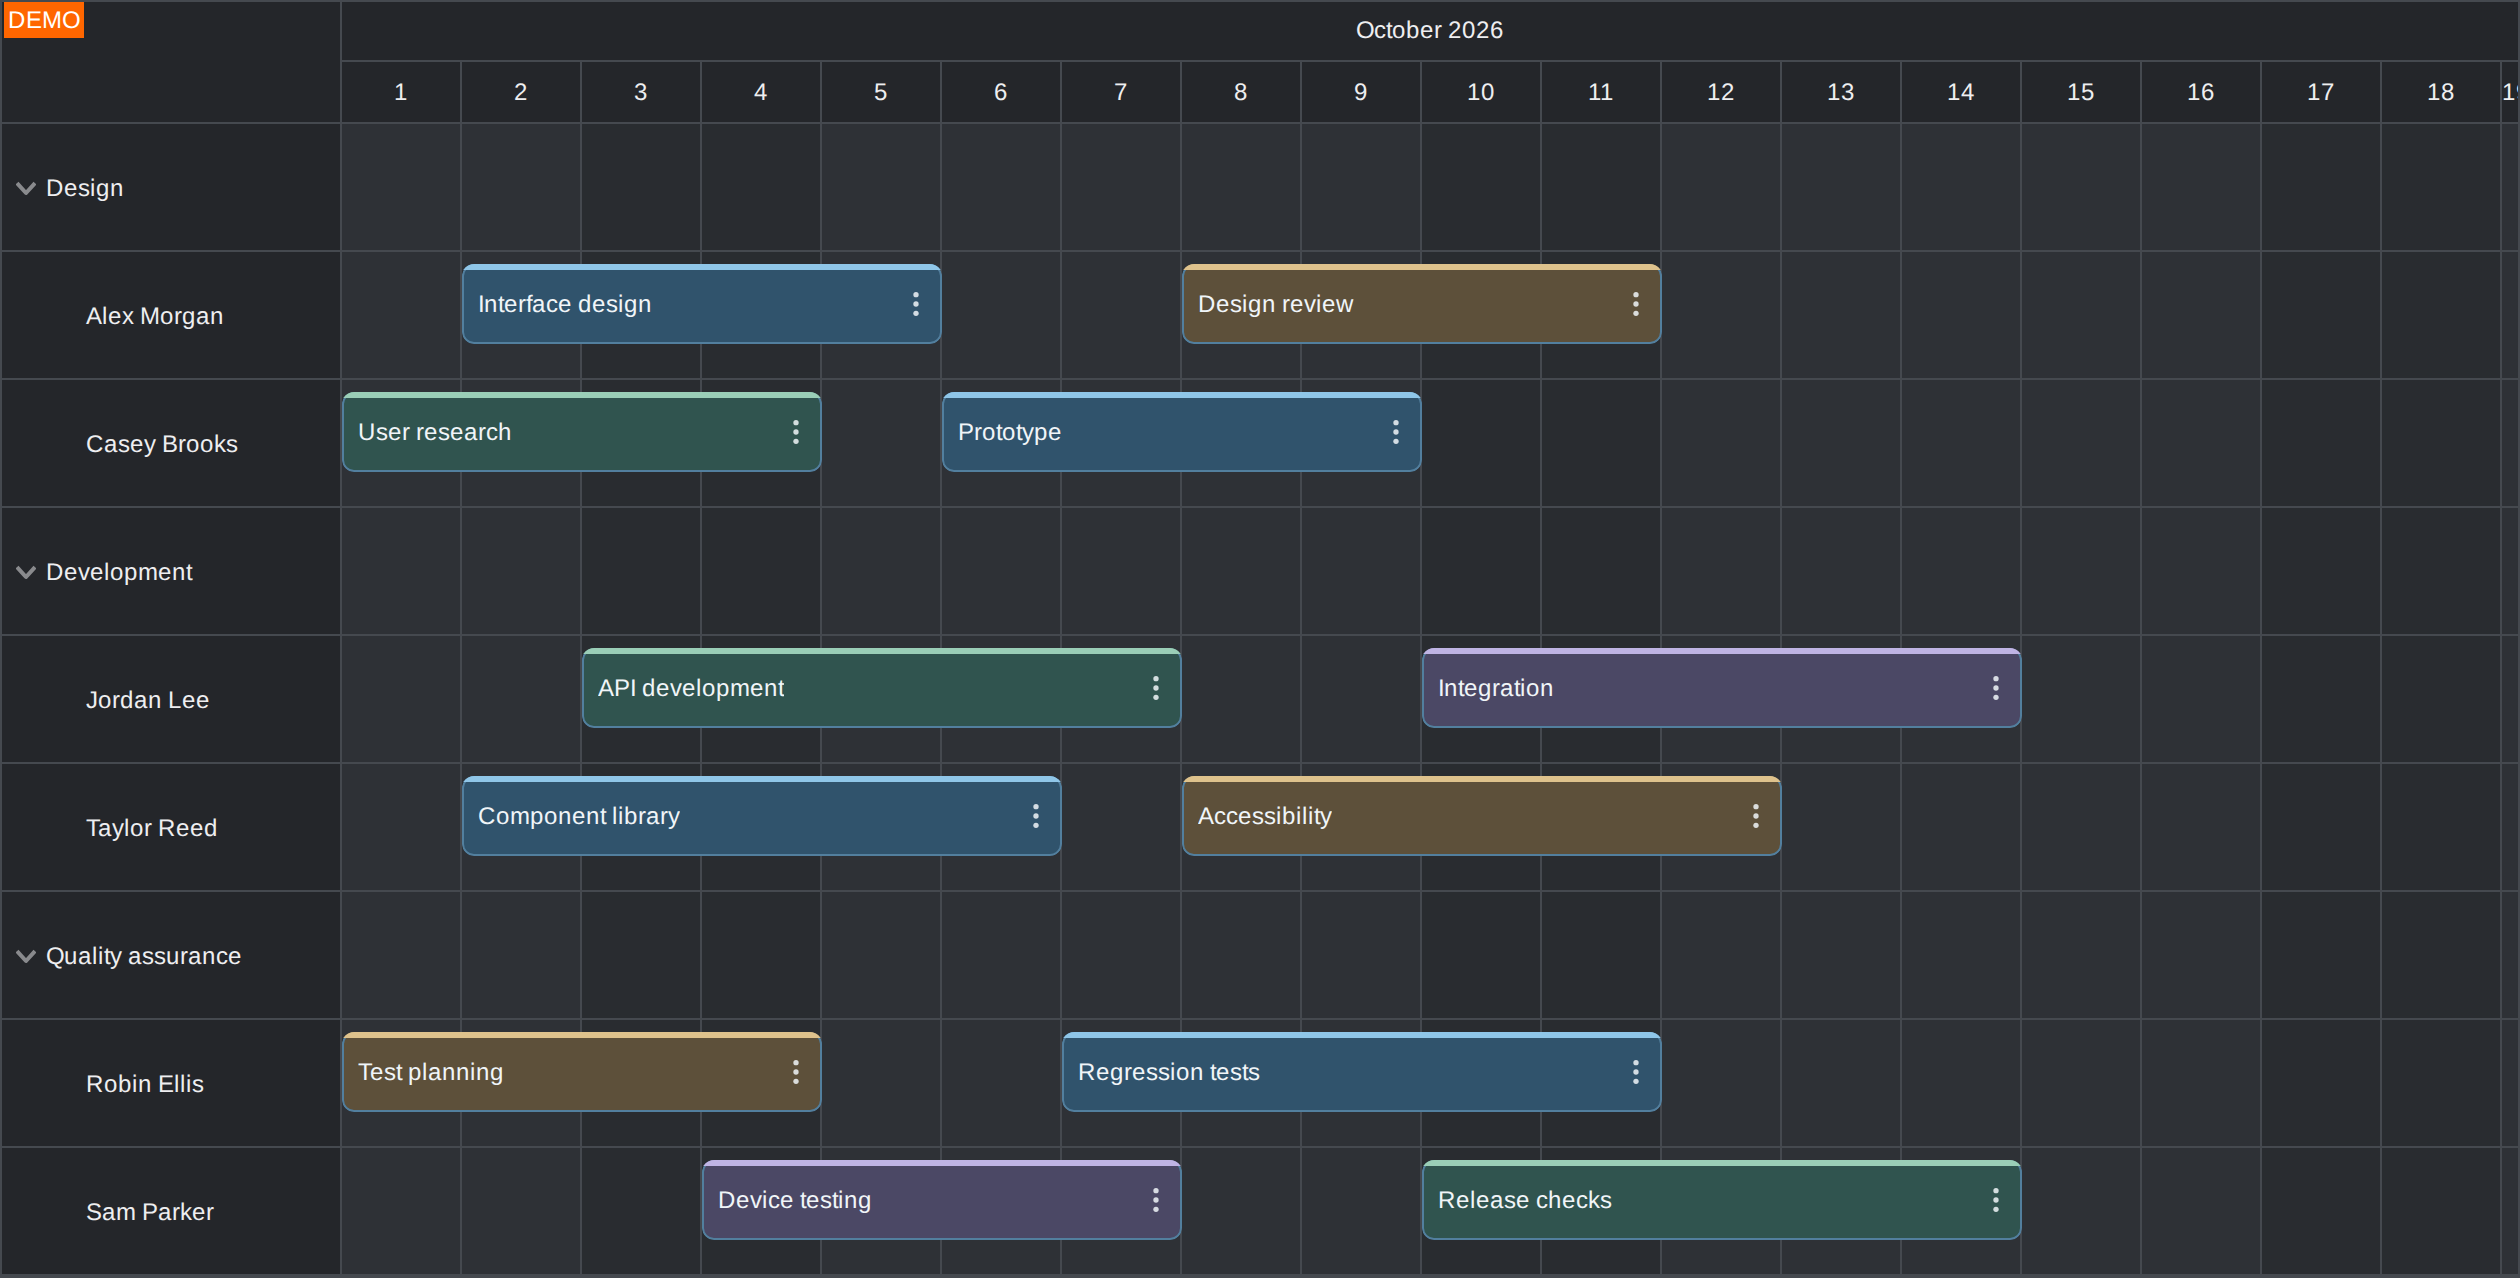Open the three-dot menu on Integration
Screen dimensions: 2520x1278
[x=1995, y=688]
